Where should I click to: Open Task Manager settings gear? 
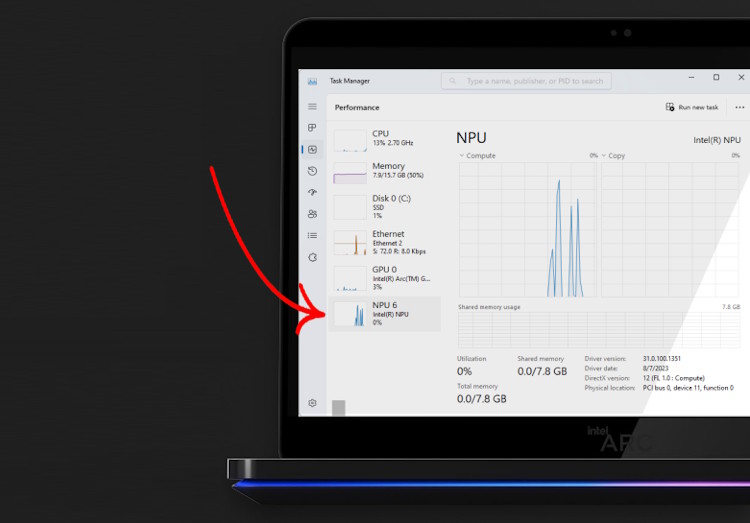(312, 403)
